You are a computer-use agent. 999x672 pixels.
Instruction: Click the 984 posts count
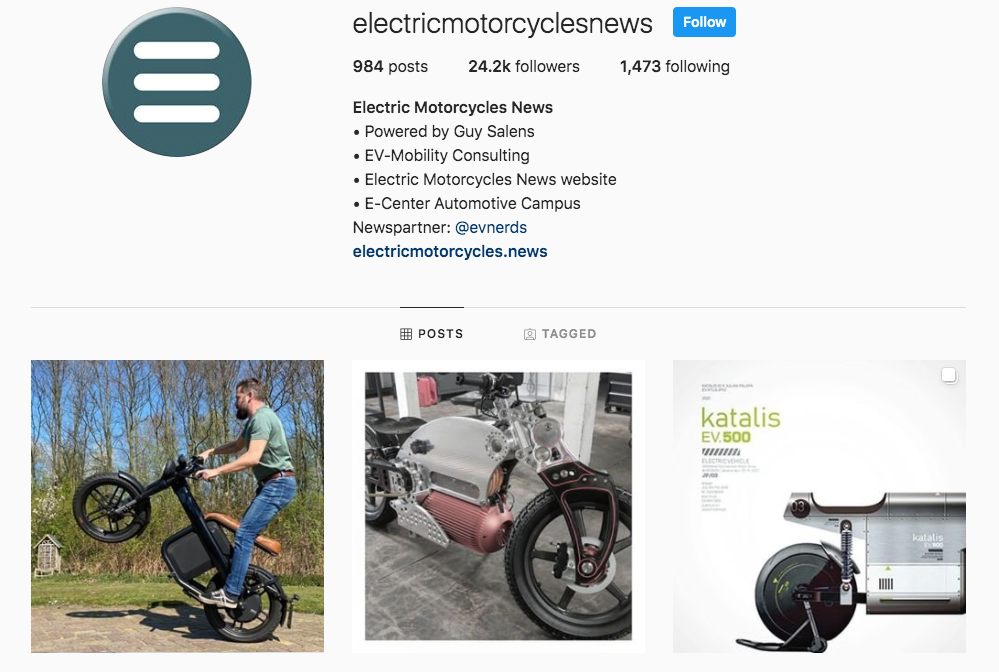click(390, 66)
